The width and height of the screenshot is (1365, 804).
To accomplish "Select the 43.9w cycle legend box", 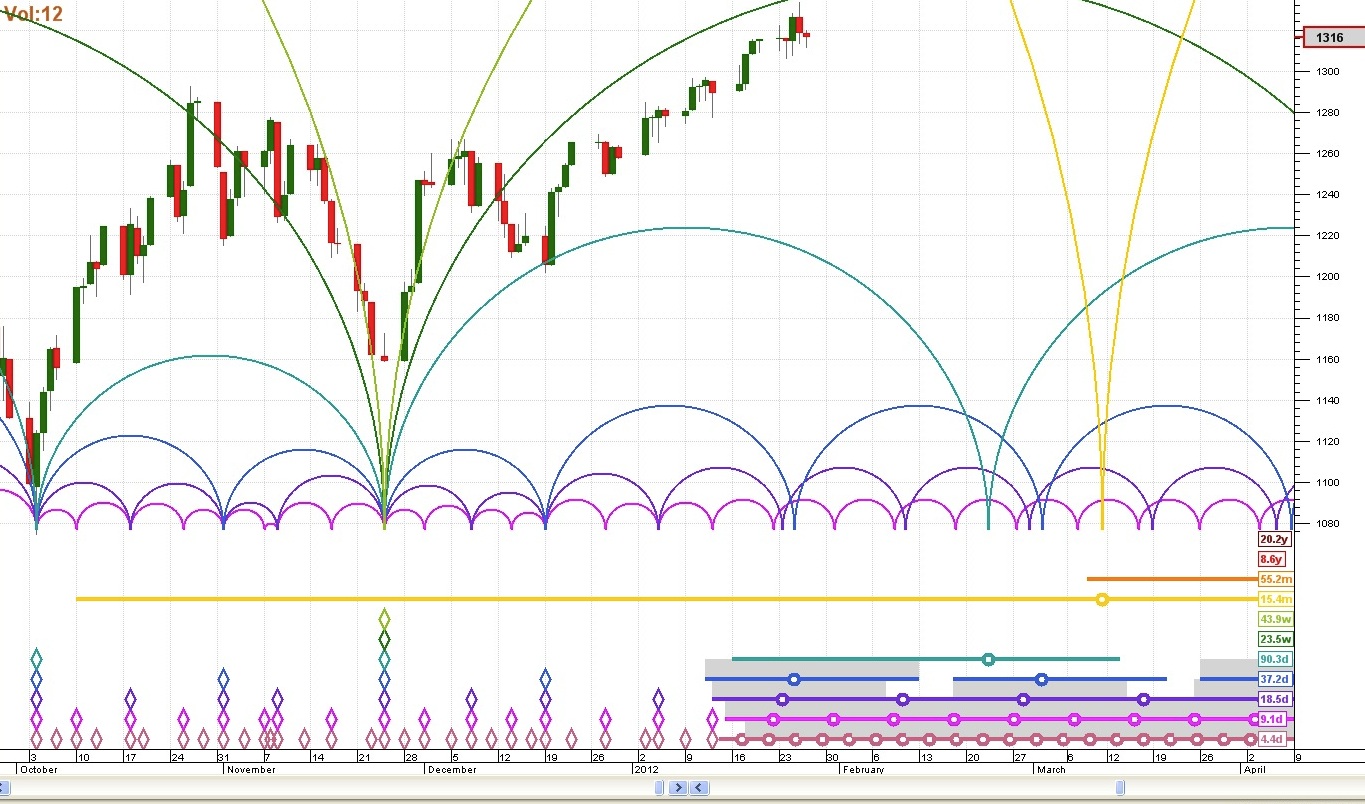I will (1274, 619).
